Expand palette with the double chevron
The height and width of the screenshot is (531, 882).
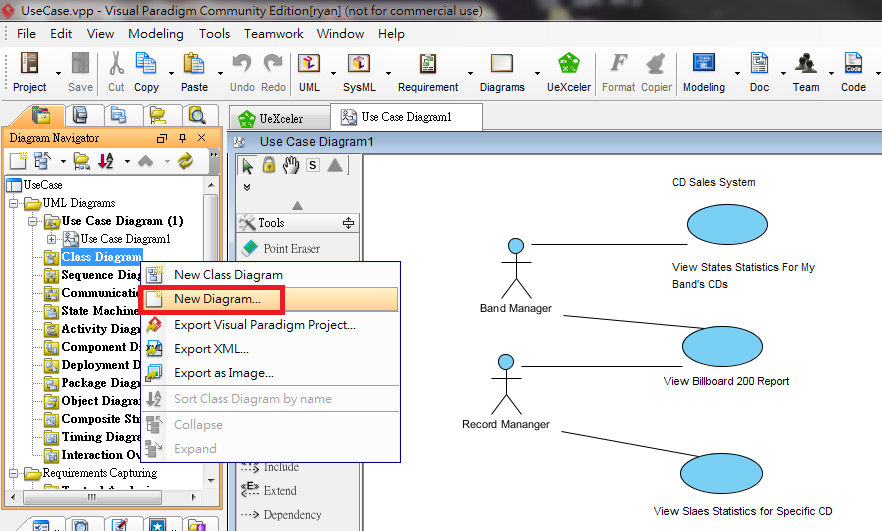point(247,187)
